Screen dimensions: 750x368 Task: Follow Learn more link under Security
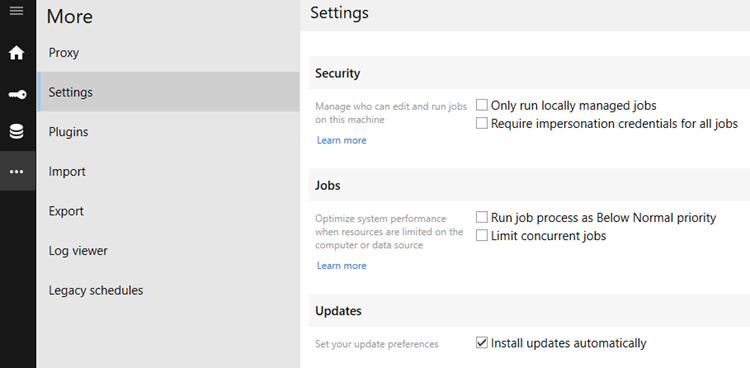[342, 140]
